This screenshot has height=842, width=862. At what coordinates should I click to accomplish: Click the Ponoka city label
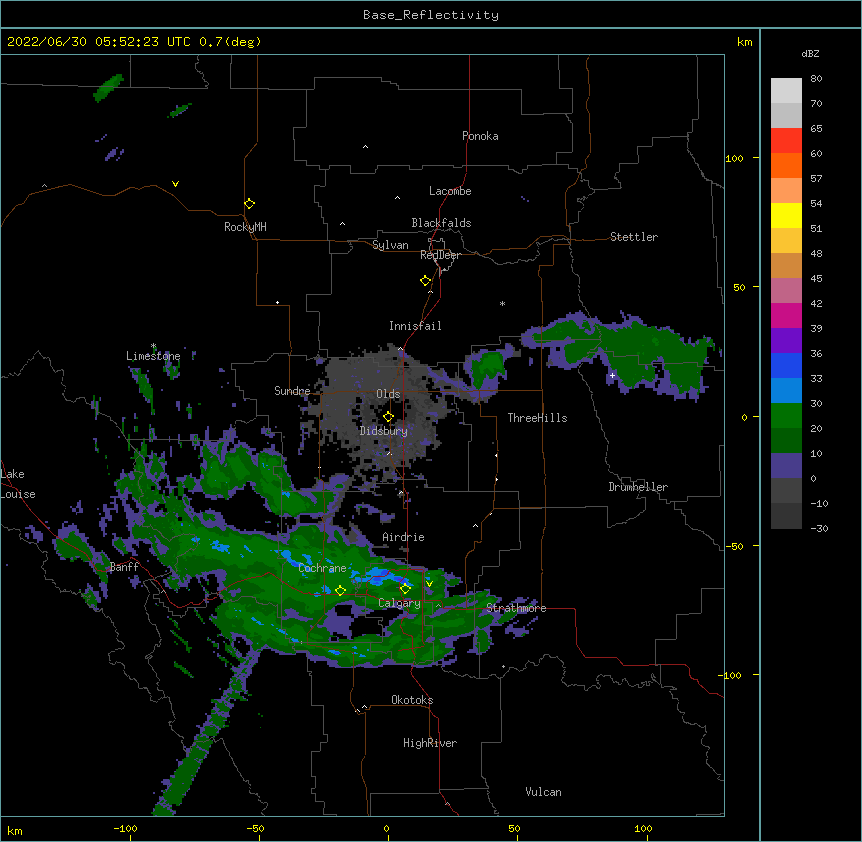point(480,136)
